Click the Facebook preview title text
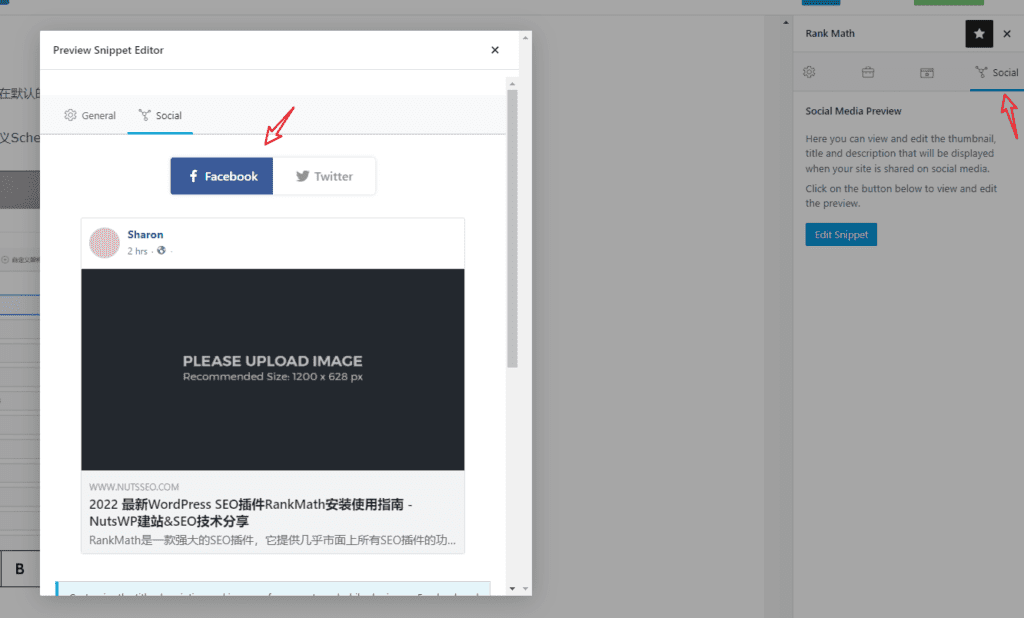The height and width of the screenshot is (618, 1024). coord(251,513)
